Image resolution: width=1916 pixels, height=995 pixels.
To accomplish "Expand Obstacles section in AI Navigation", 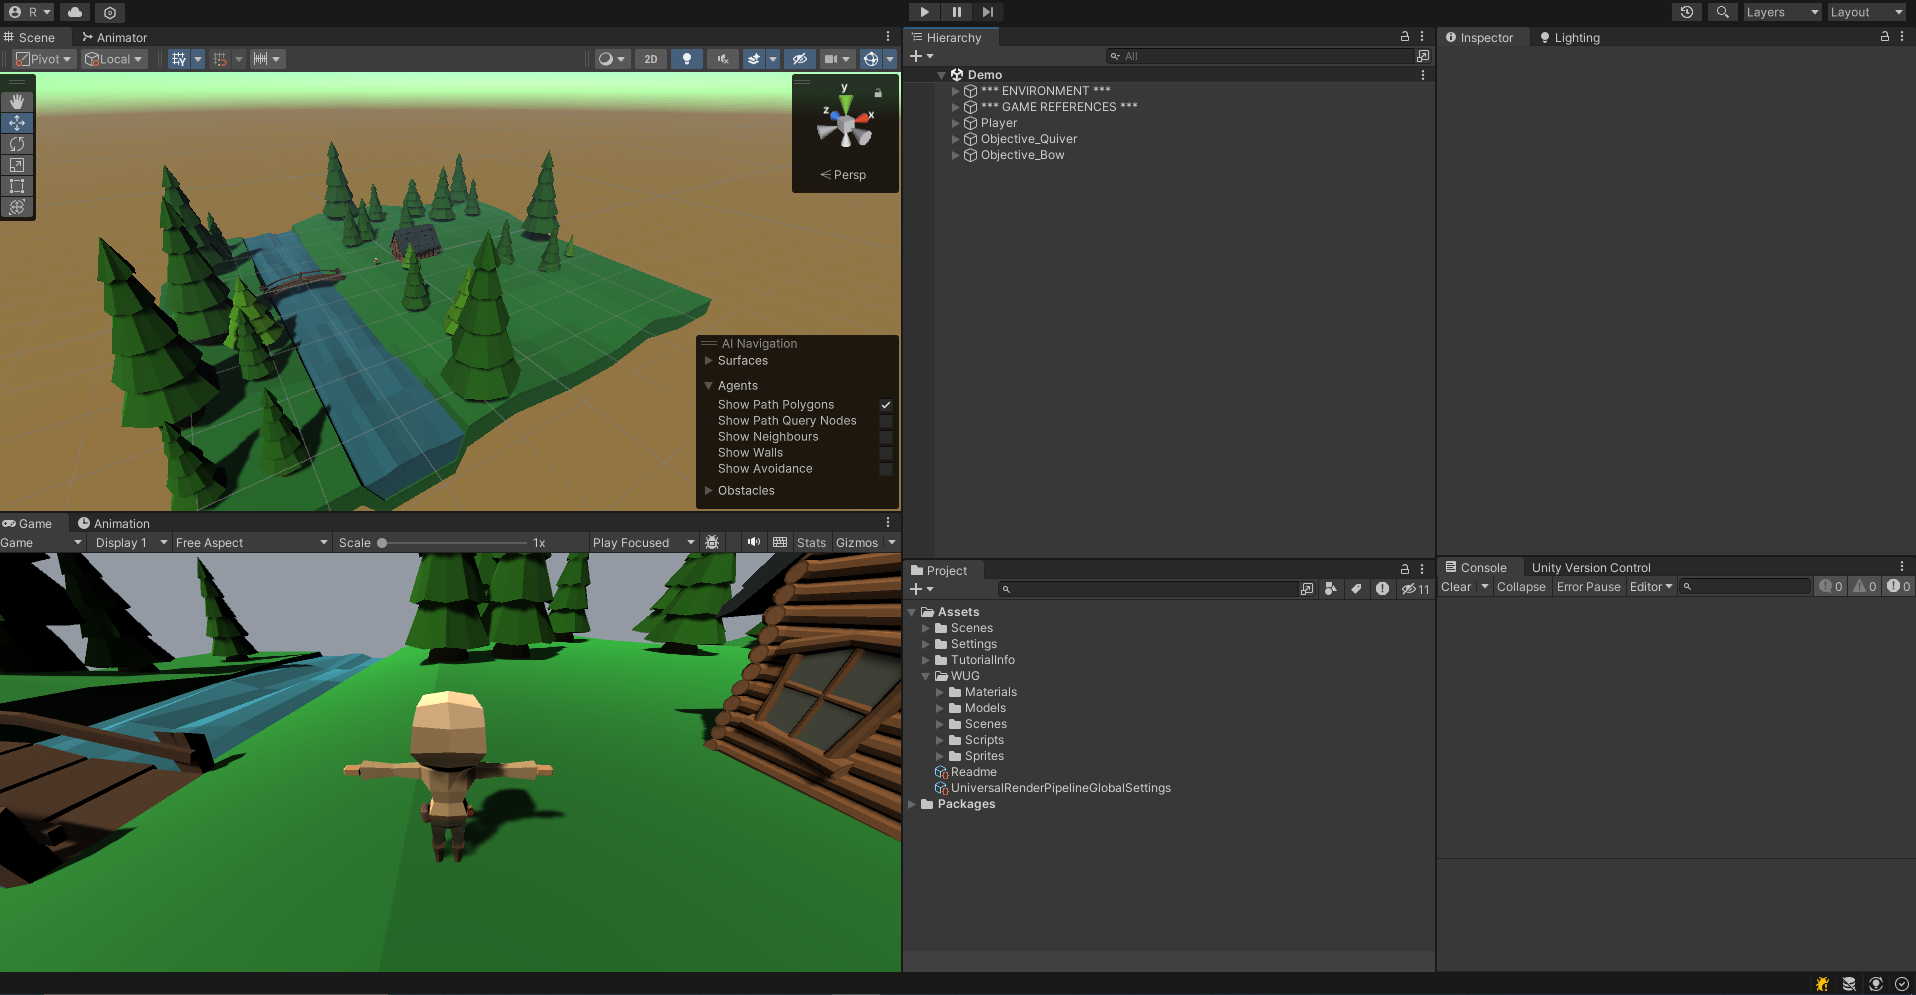I will (709, 491).
